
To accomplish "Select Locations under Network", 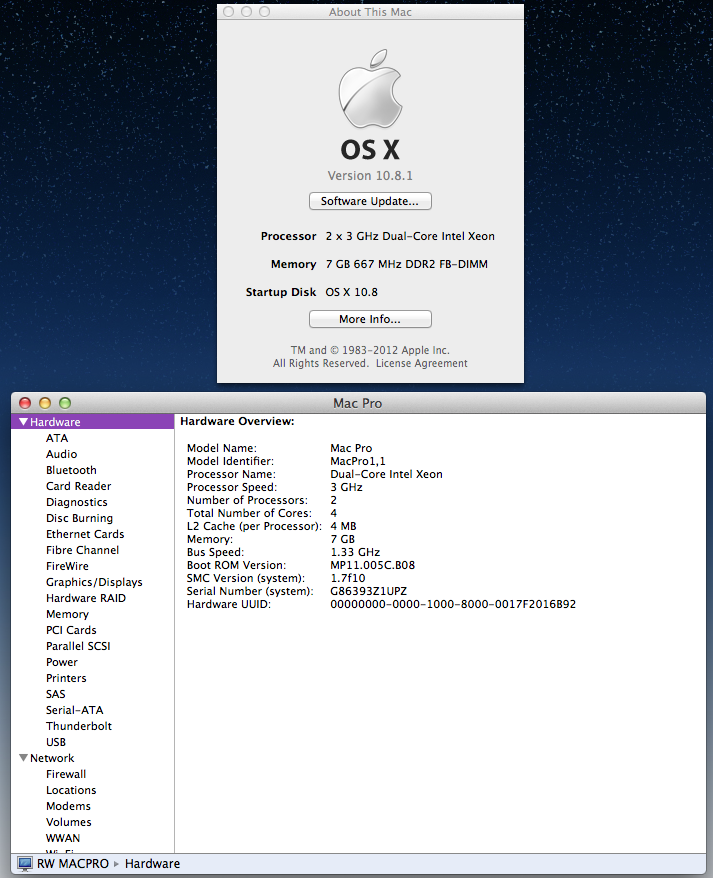I will point(71,790).
